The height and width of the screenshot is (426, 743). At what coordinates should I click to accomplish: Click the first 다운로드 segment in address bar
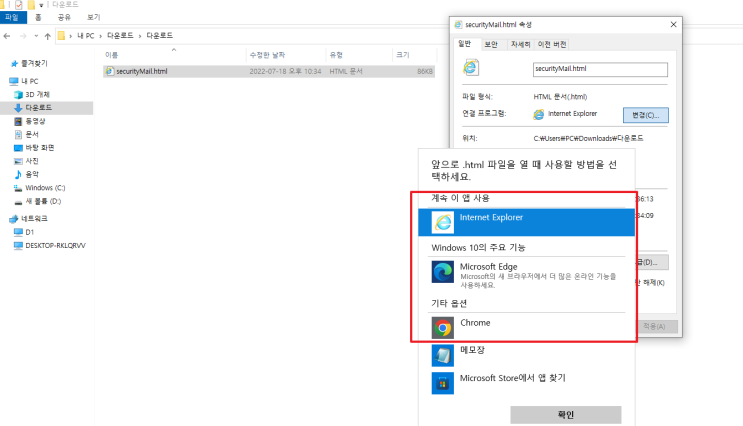tap(120, 36)
